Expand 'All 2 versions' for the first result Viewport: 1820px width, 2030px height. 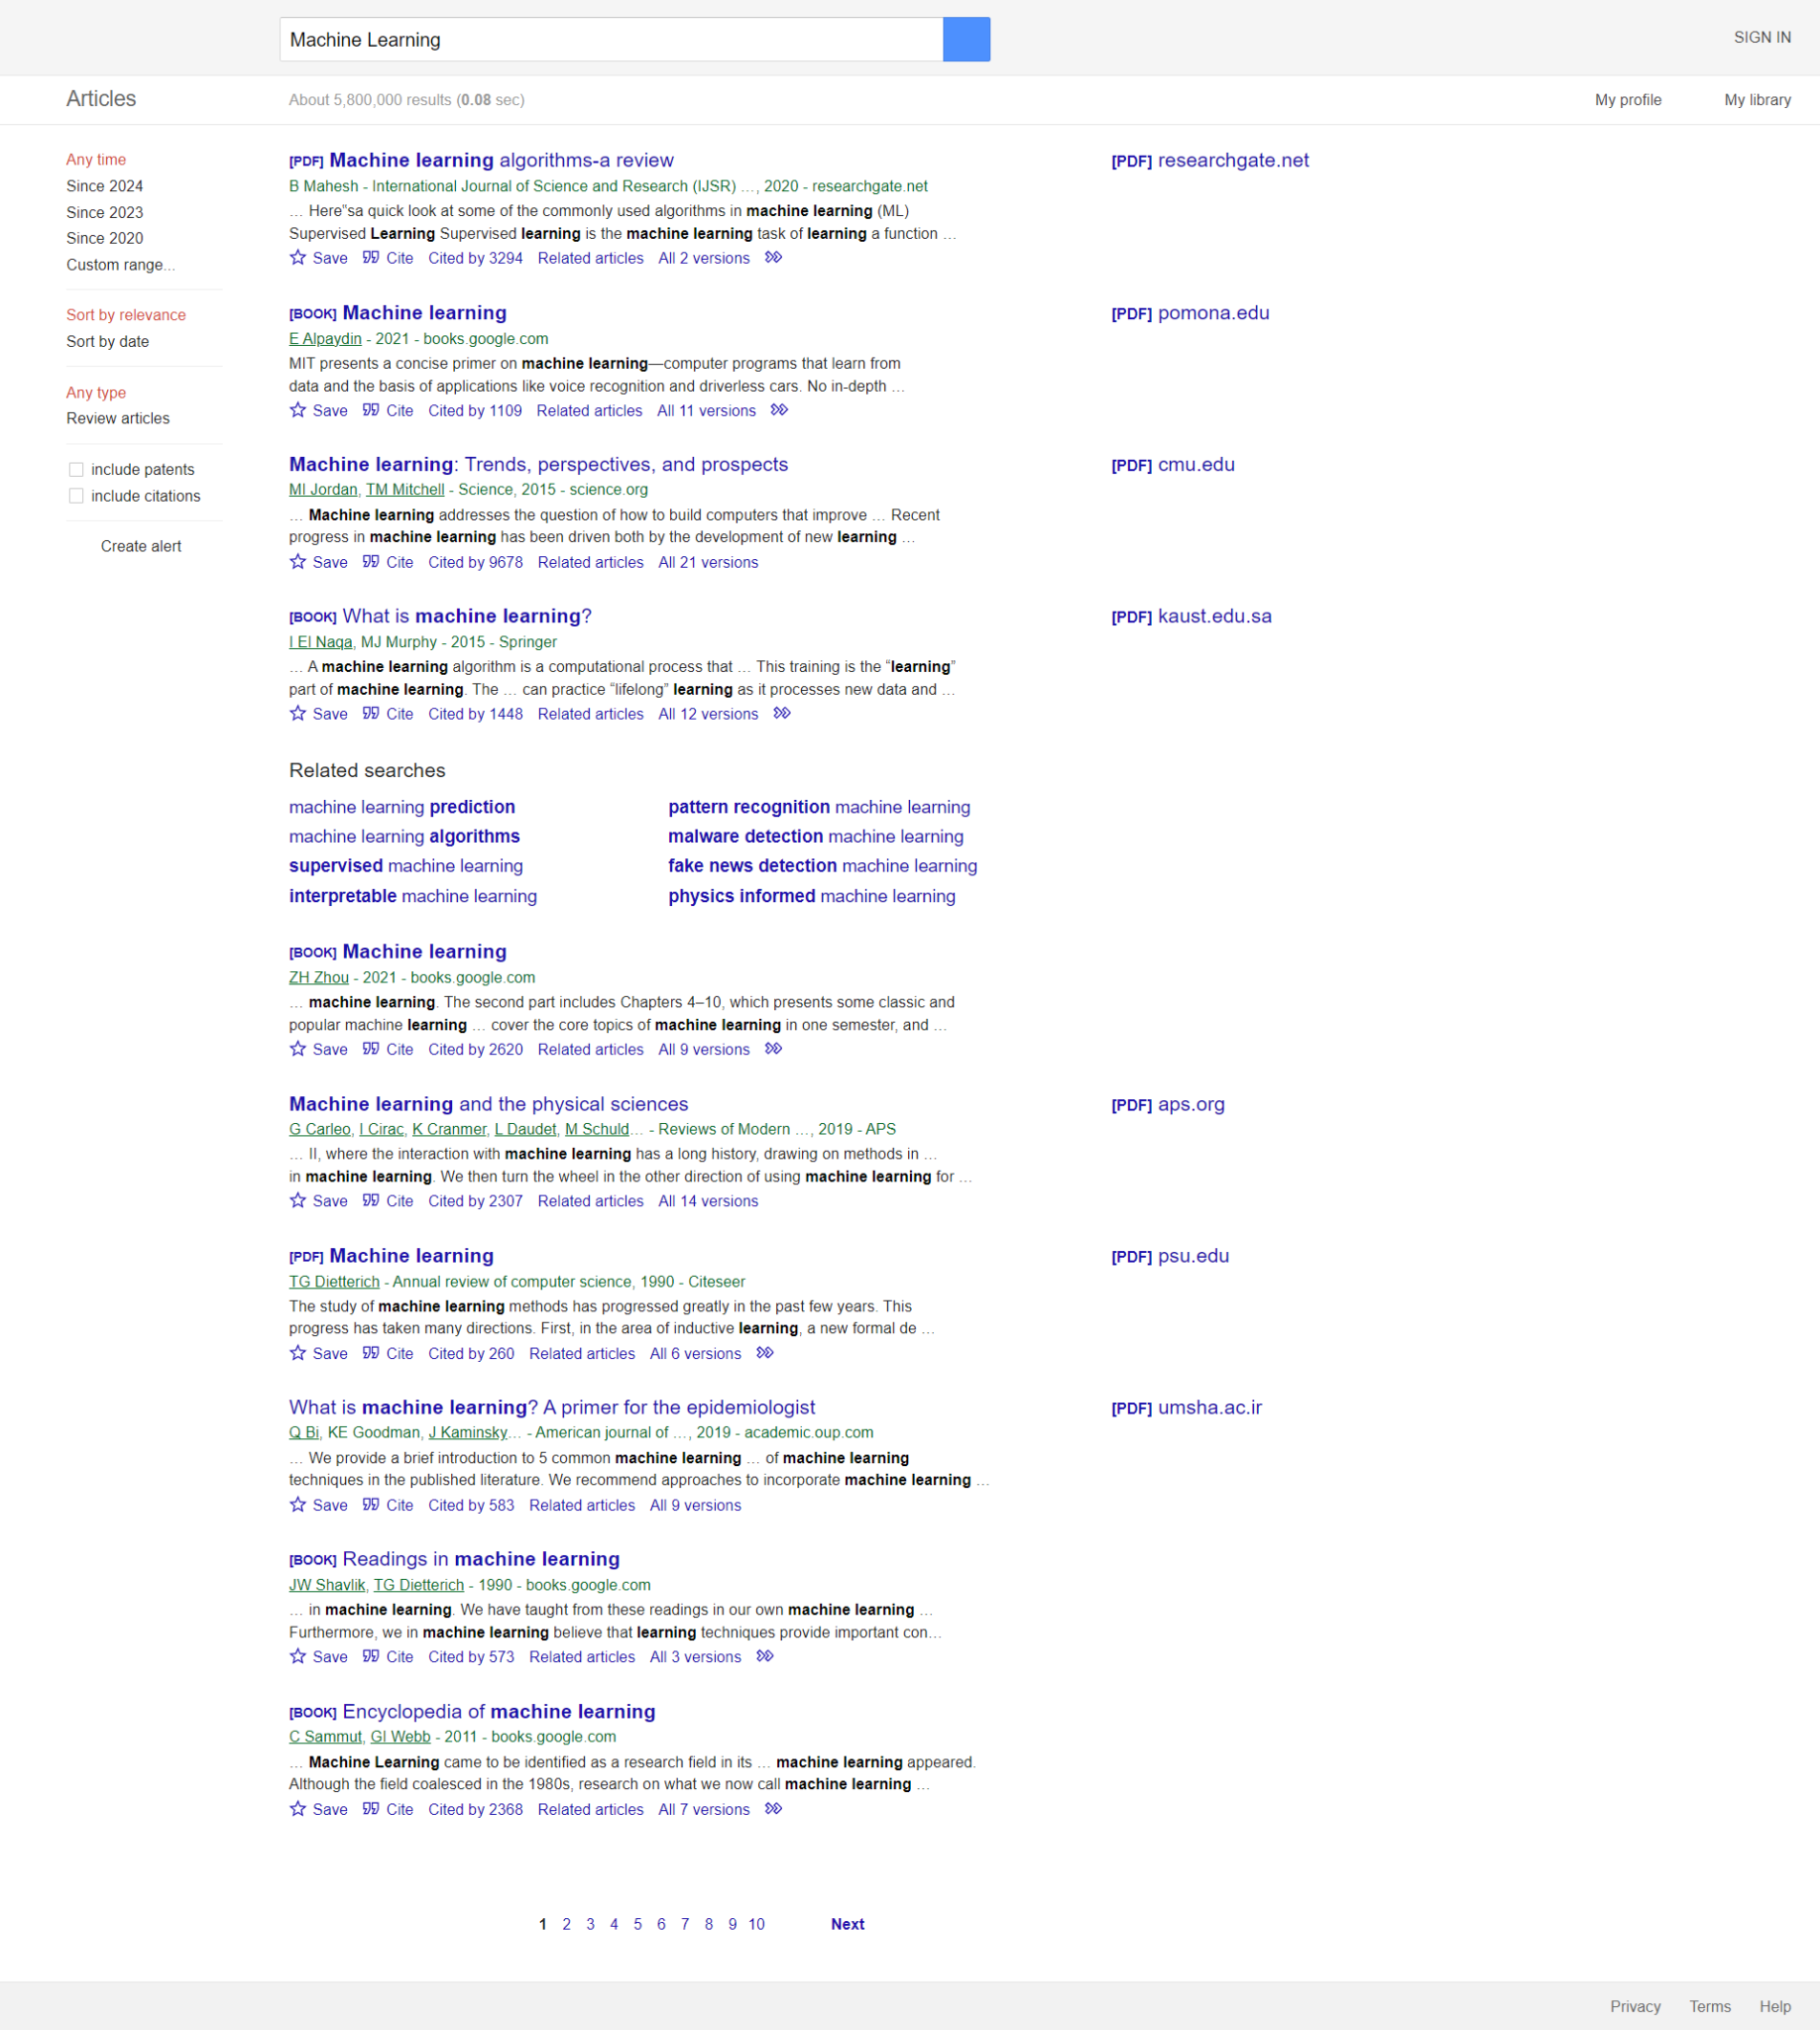coord(703,258)
